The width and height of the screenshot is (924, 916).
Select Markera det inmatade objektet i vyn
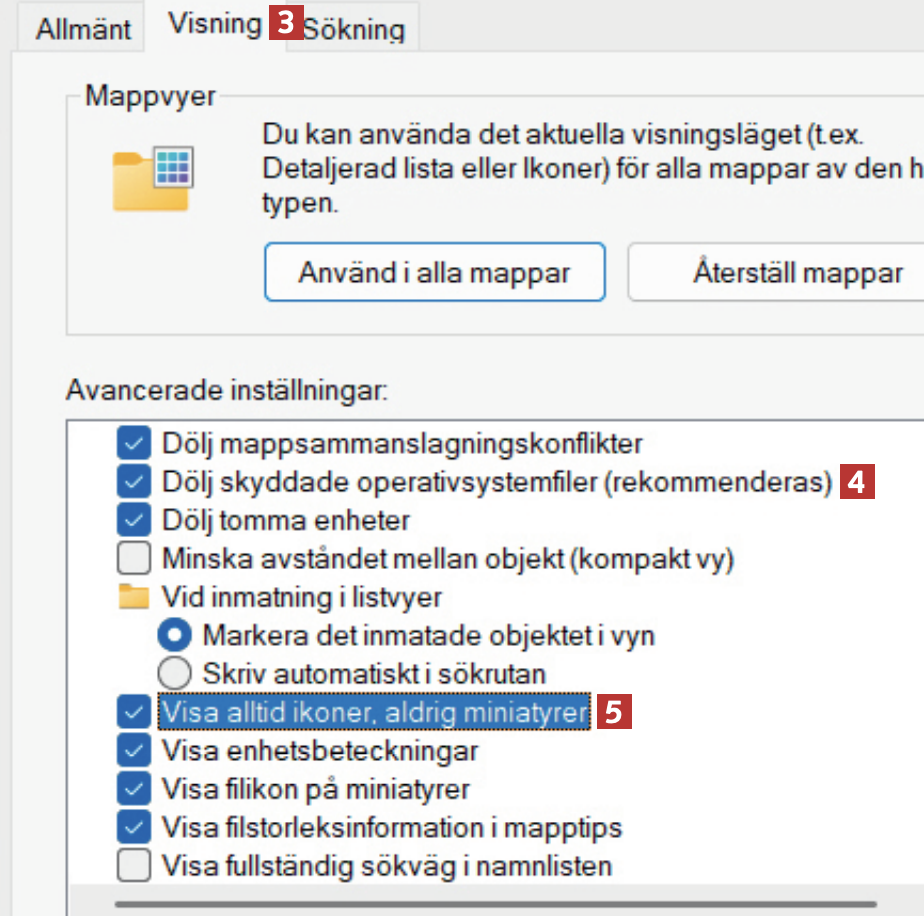175,635
